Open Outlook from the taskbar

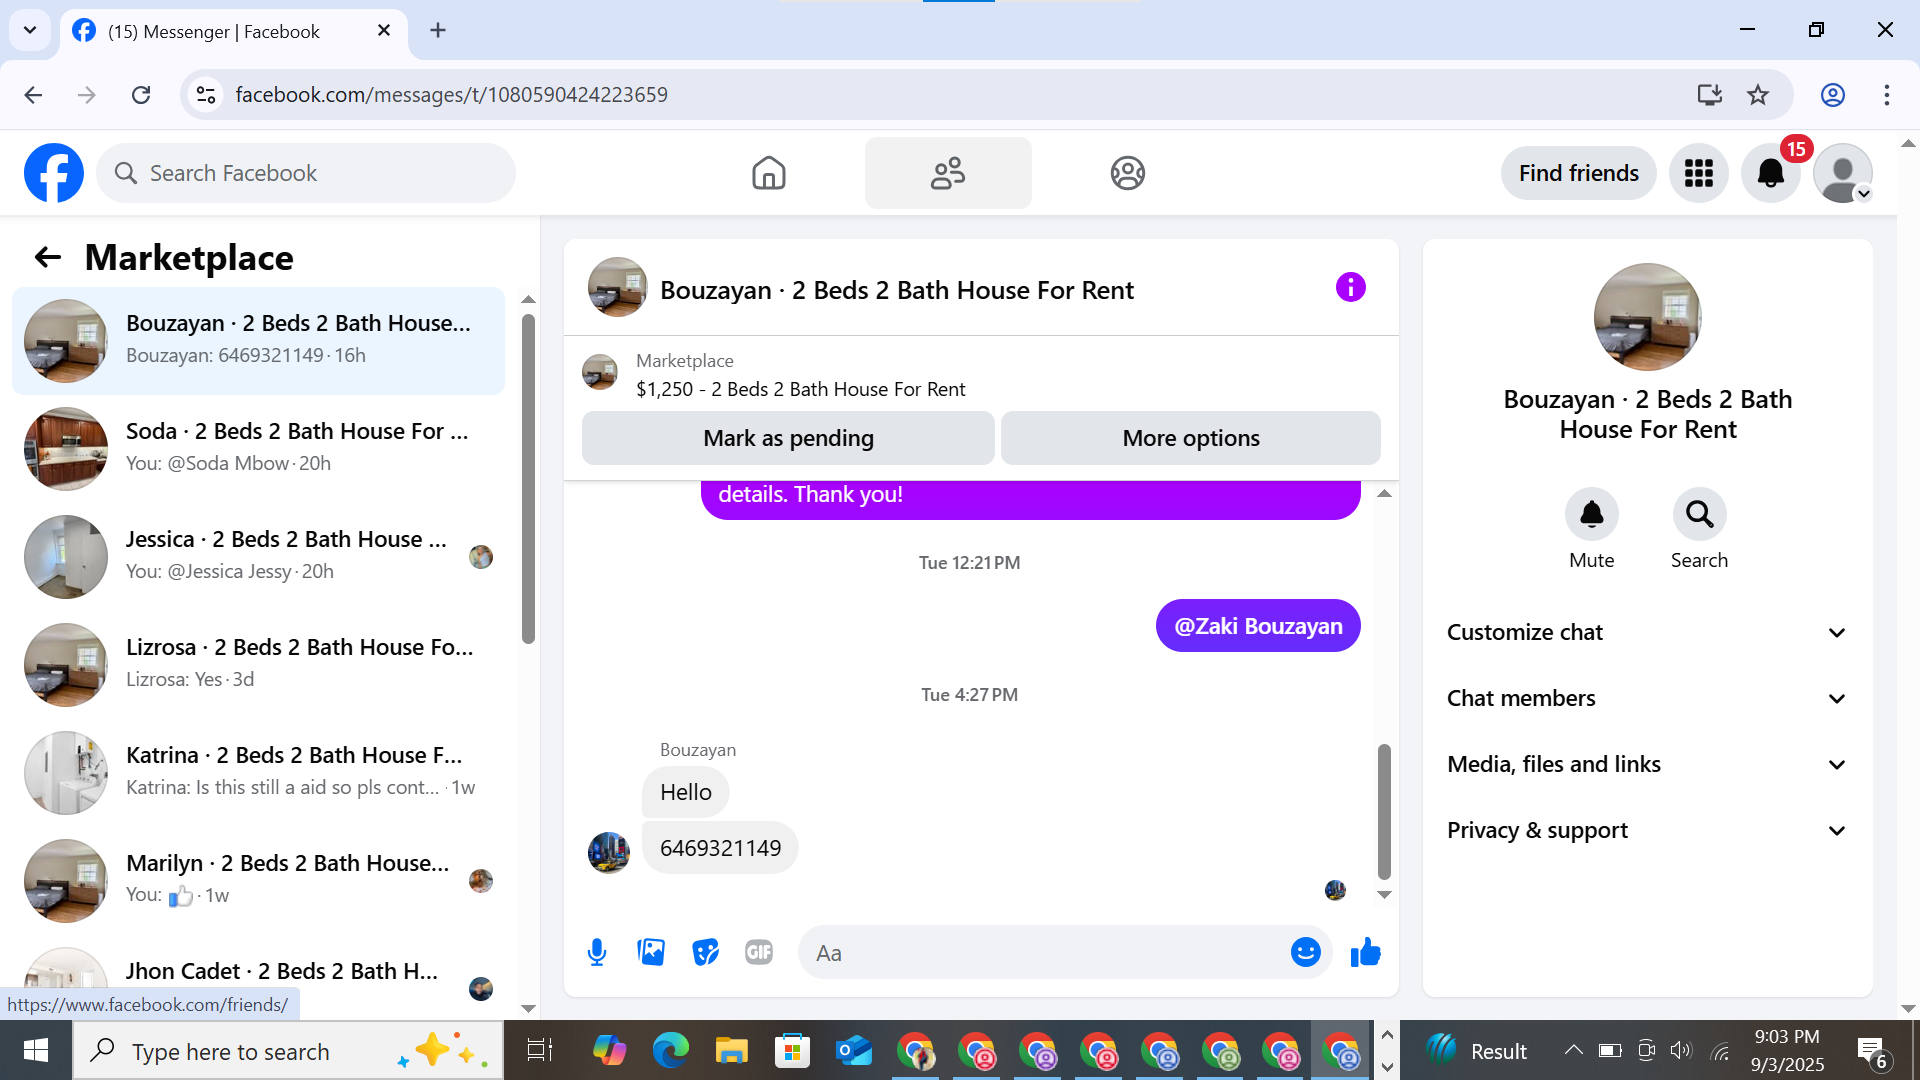853,1051
